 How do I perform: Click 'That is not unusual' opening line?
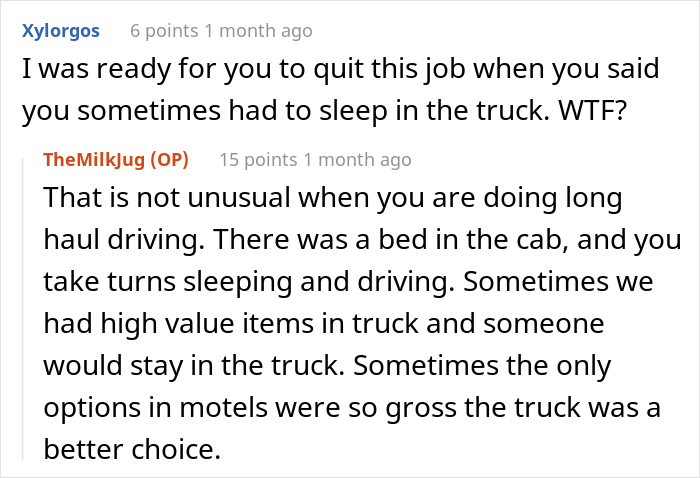pos(167,197)
